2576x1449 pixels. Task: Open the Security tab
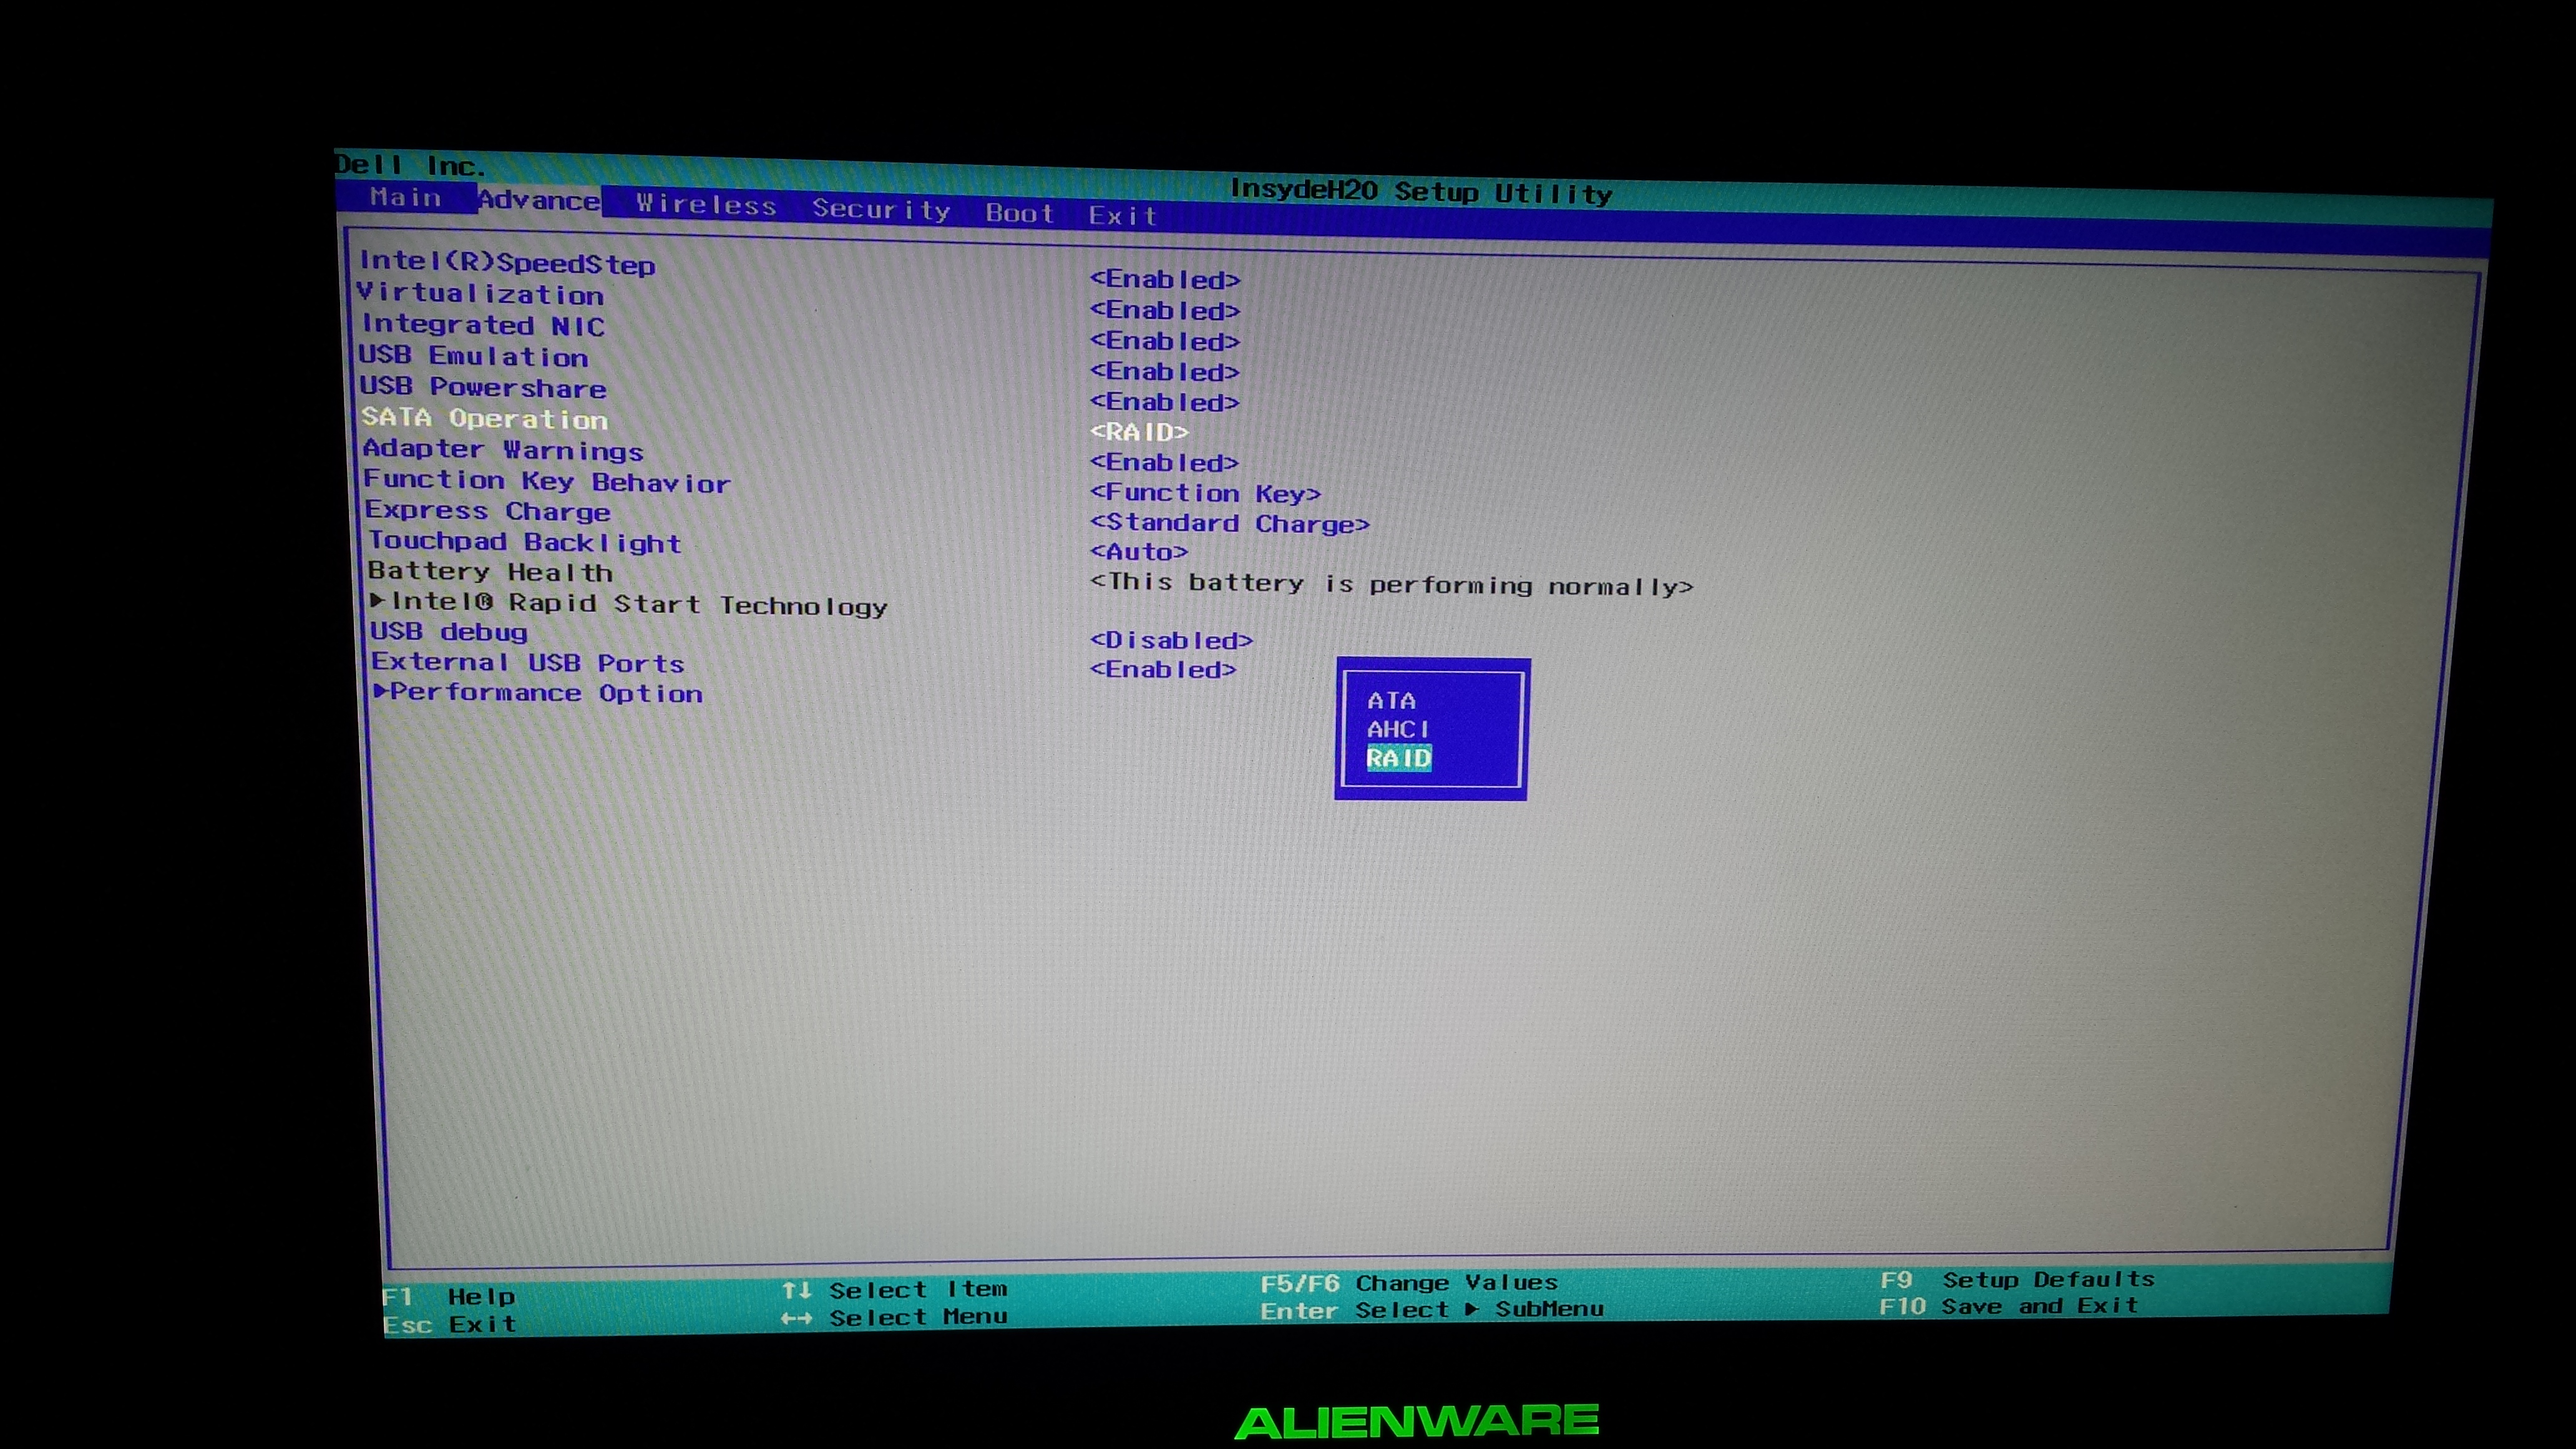[x=880, y=209]
